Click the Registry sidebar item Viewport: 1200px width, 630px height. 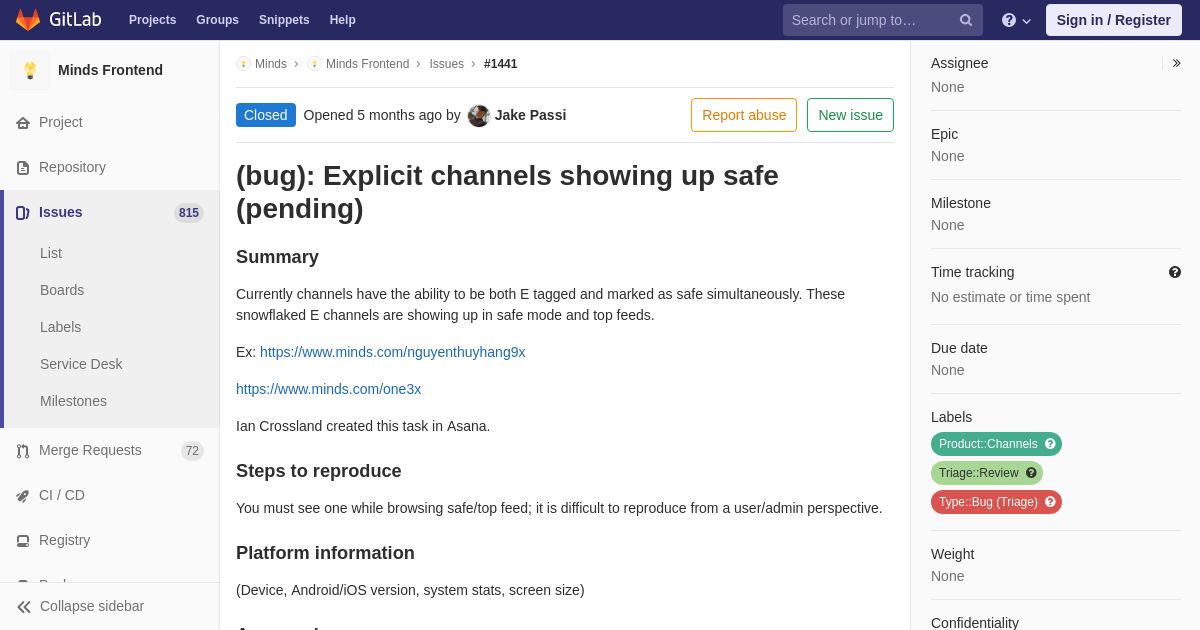tap(110, 541)
